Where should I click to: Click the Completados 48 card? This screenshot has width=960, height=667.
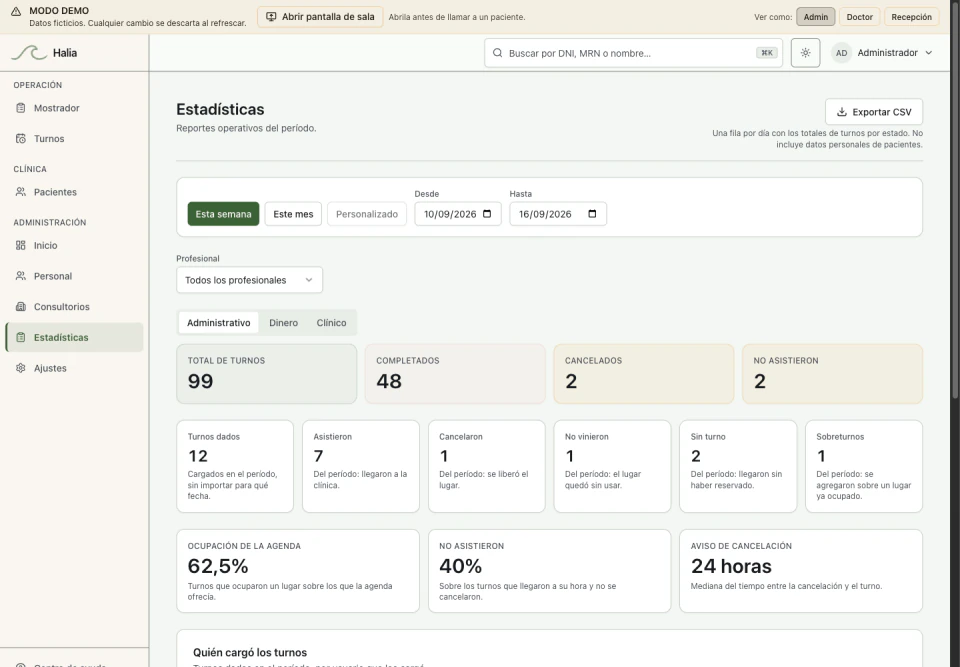pos(455,374)
